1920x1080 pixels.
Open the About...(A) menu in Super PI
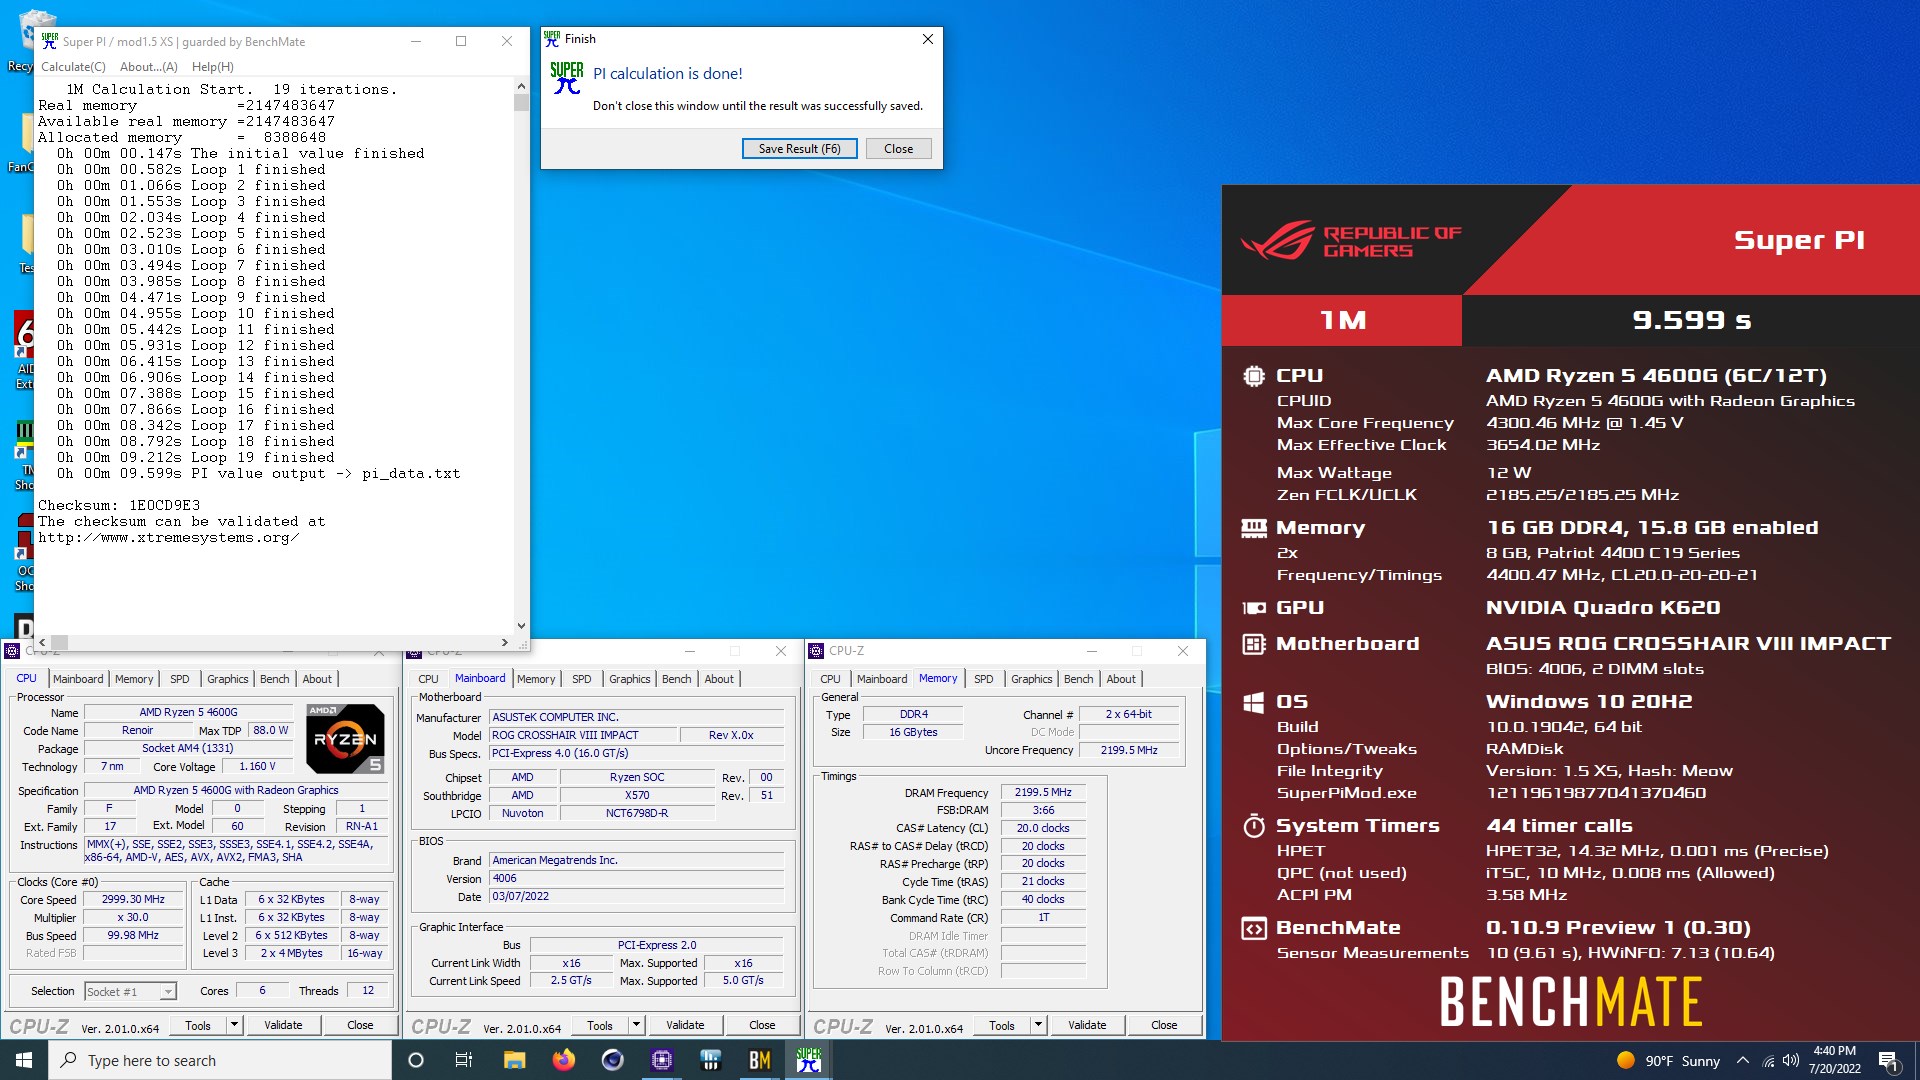pyautogui.click(x=148, y=66)
